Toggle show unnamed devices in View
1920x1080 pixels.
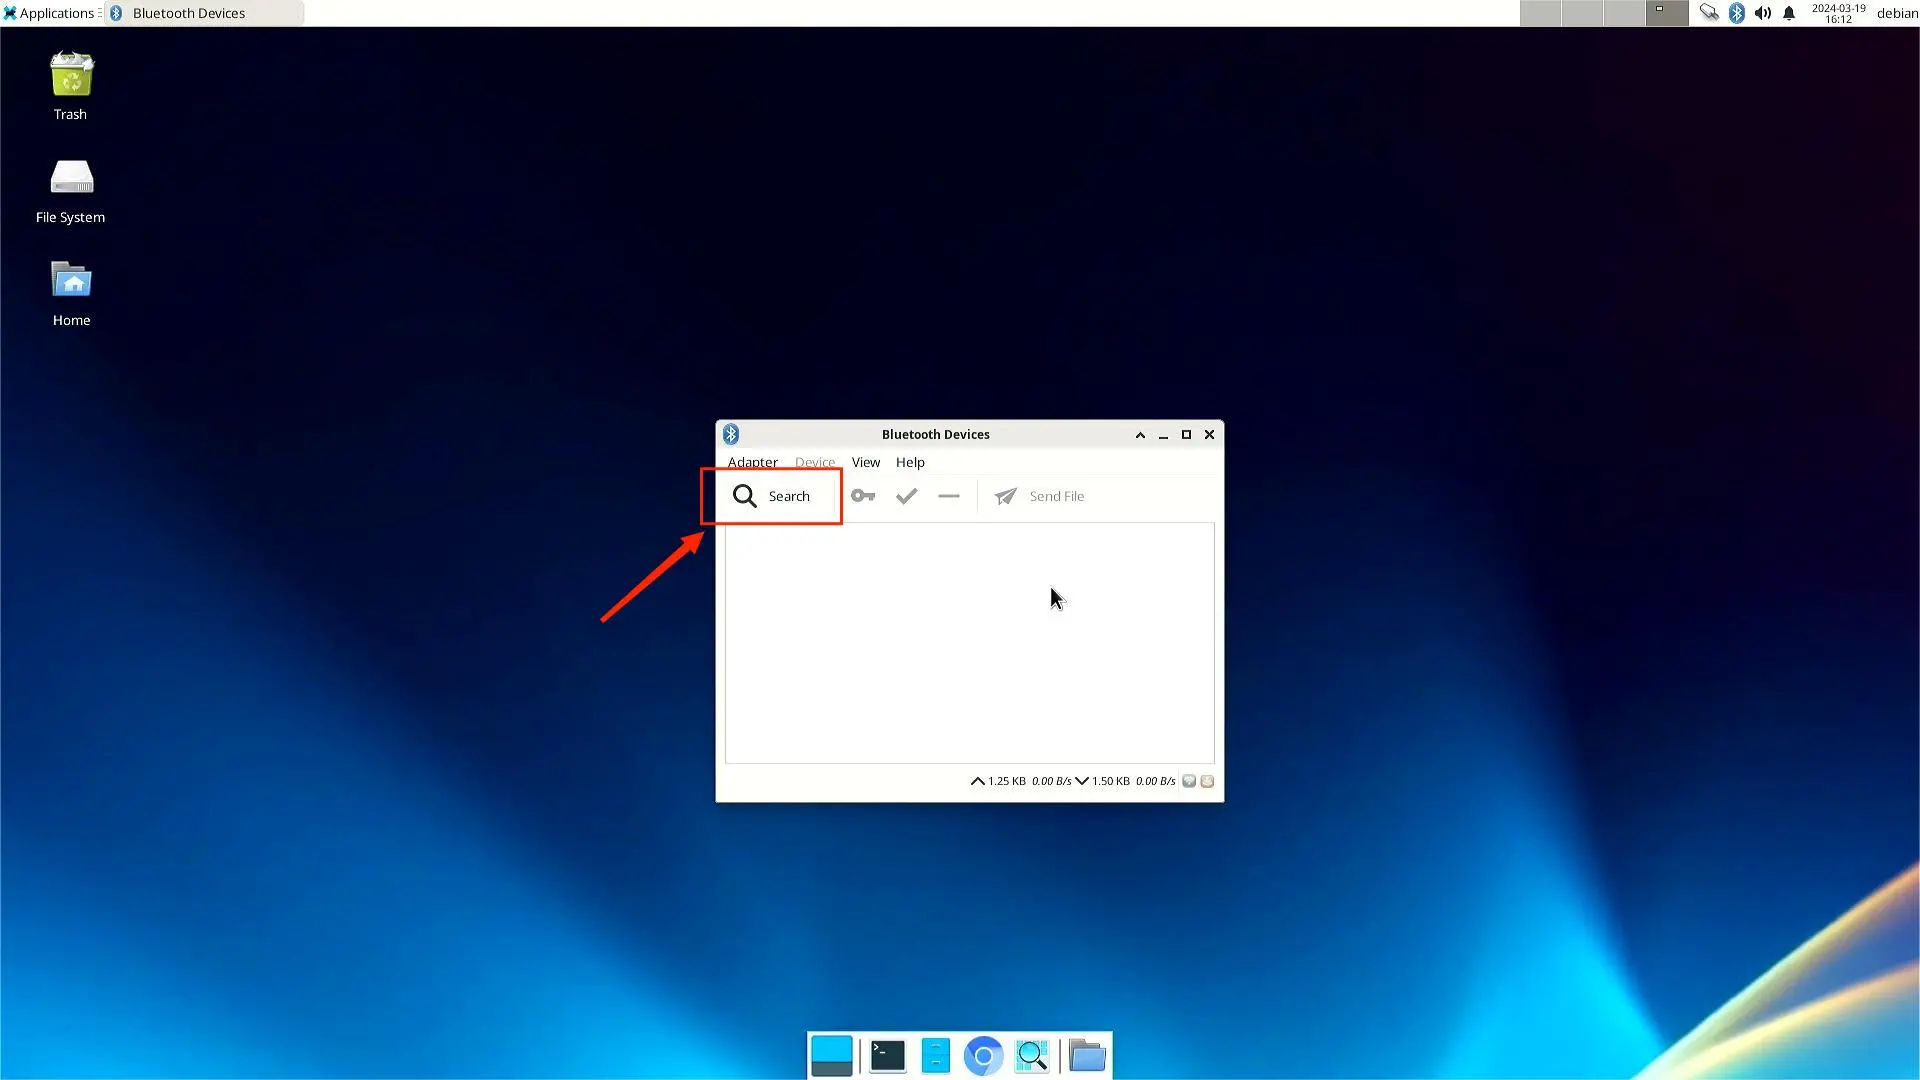pos(865,462)
